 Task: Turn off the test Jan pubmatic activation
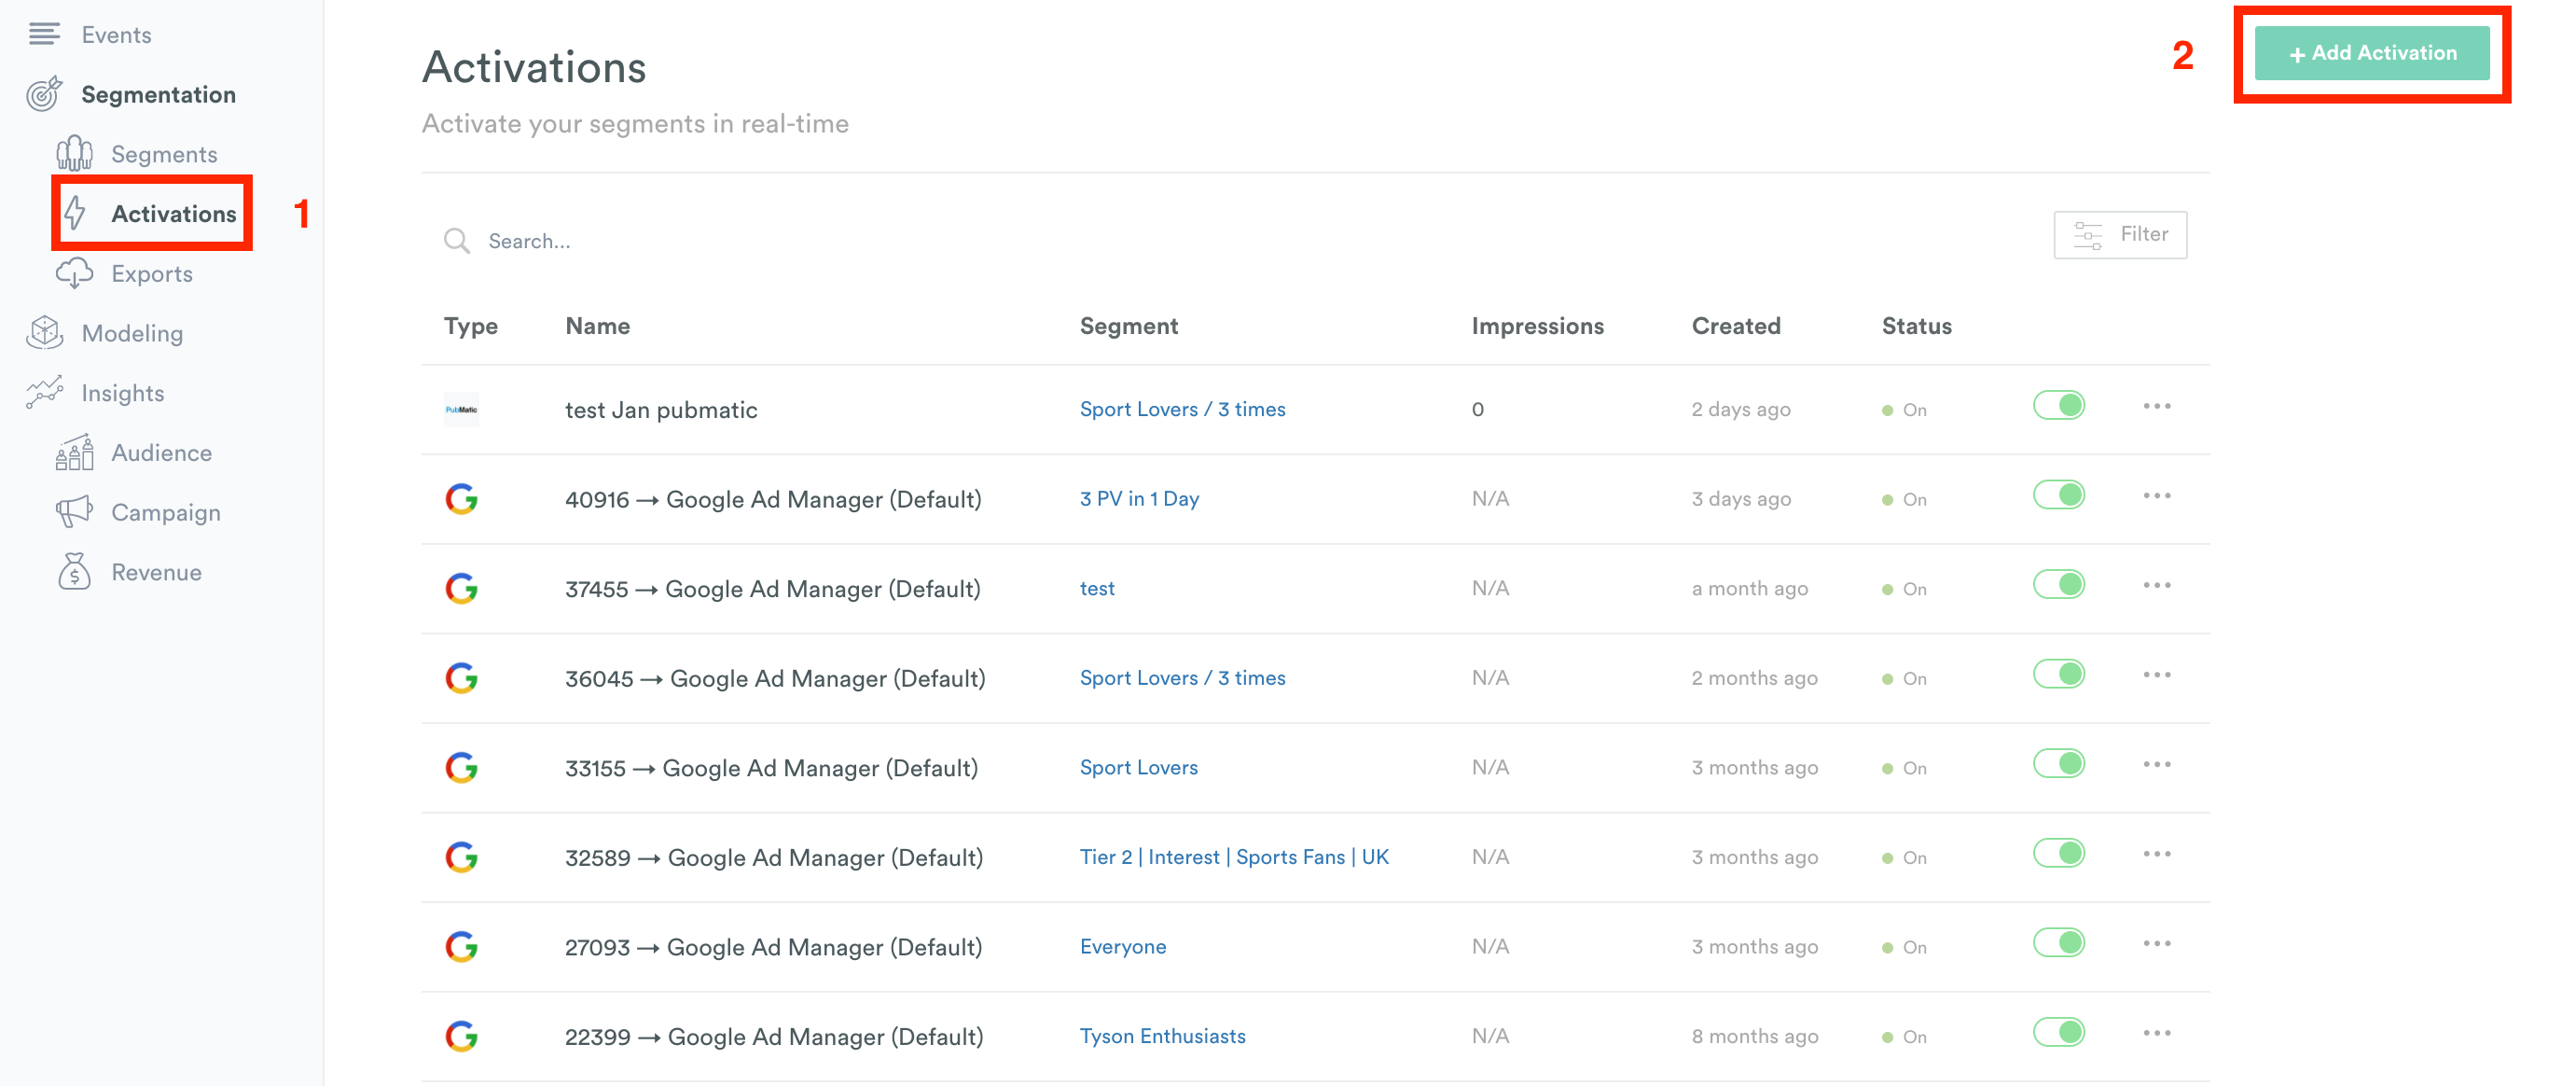click(x=2058, y=405)
